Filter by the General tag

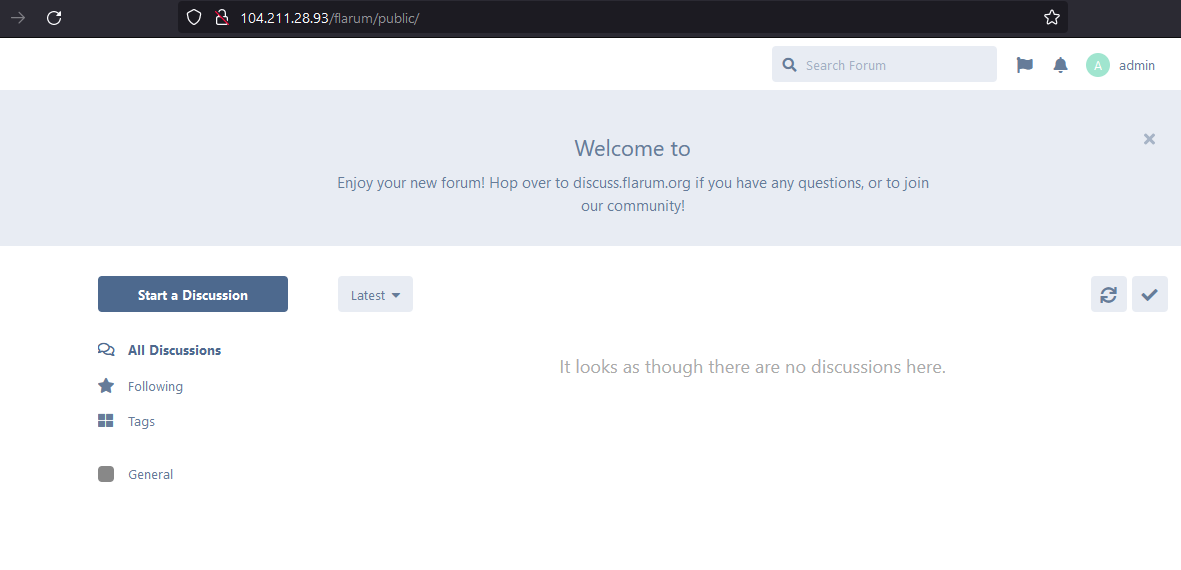click(x=150, y=474)
